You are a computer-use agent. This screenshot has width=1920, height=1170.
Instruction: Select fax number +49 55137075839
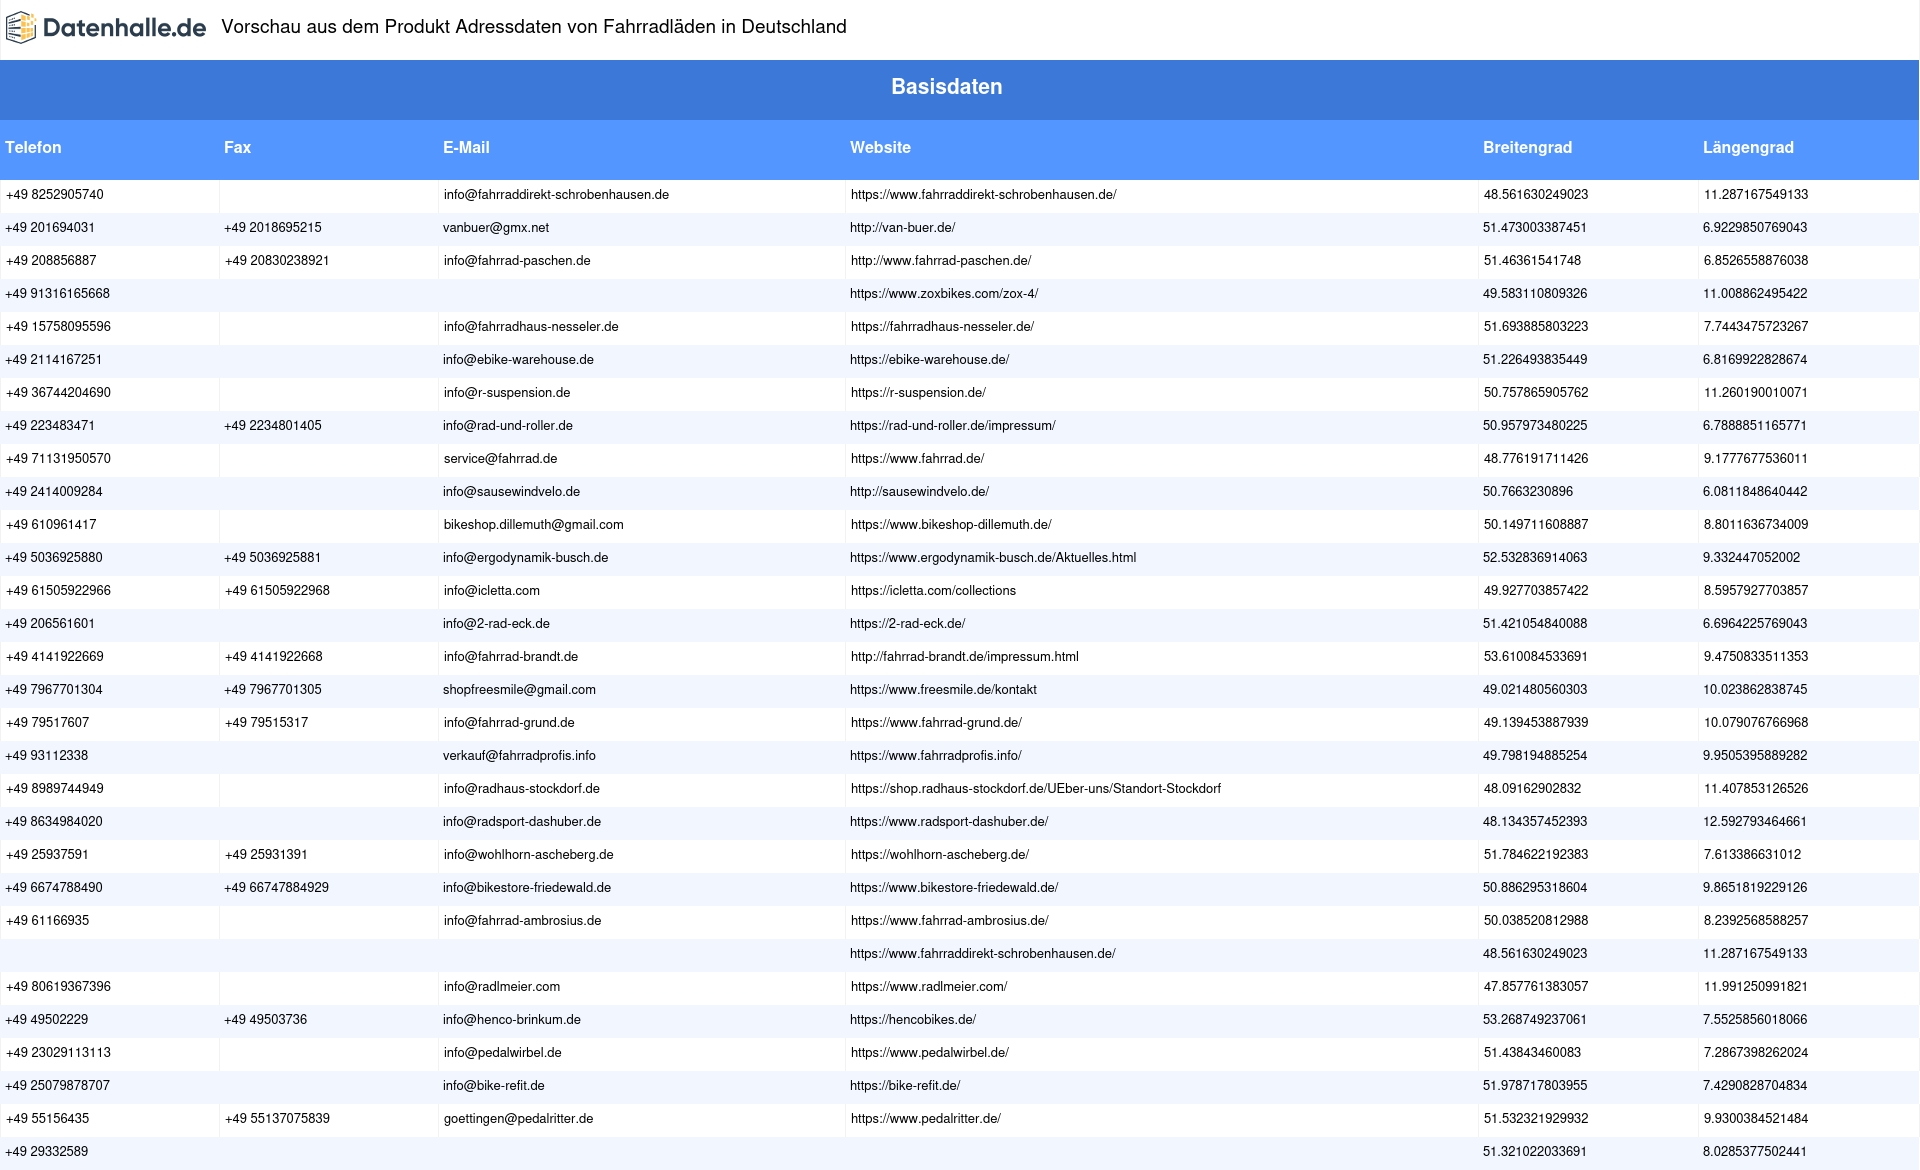277,1119
